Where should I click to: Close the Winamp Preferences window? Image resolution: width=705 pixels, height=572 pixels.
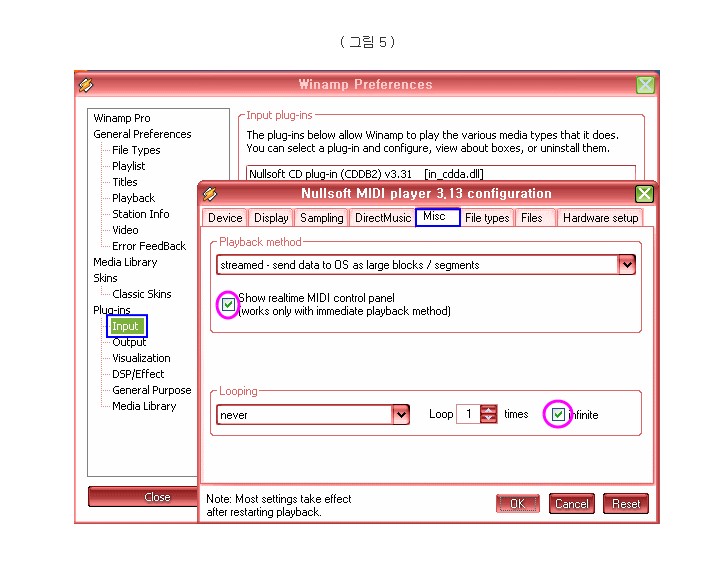click(x=645, y=85)
